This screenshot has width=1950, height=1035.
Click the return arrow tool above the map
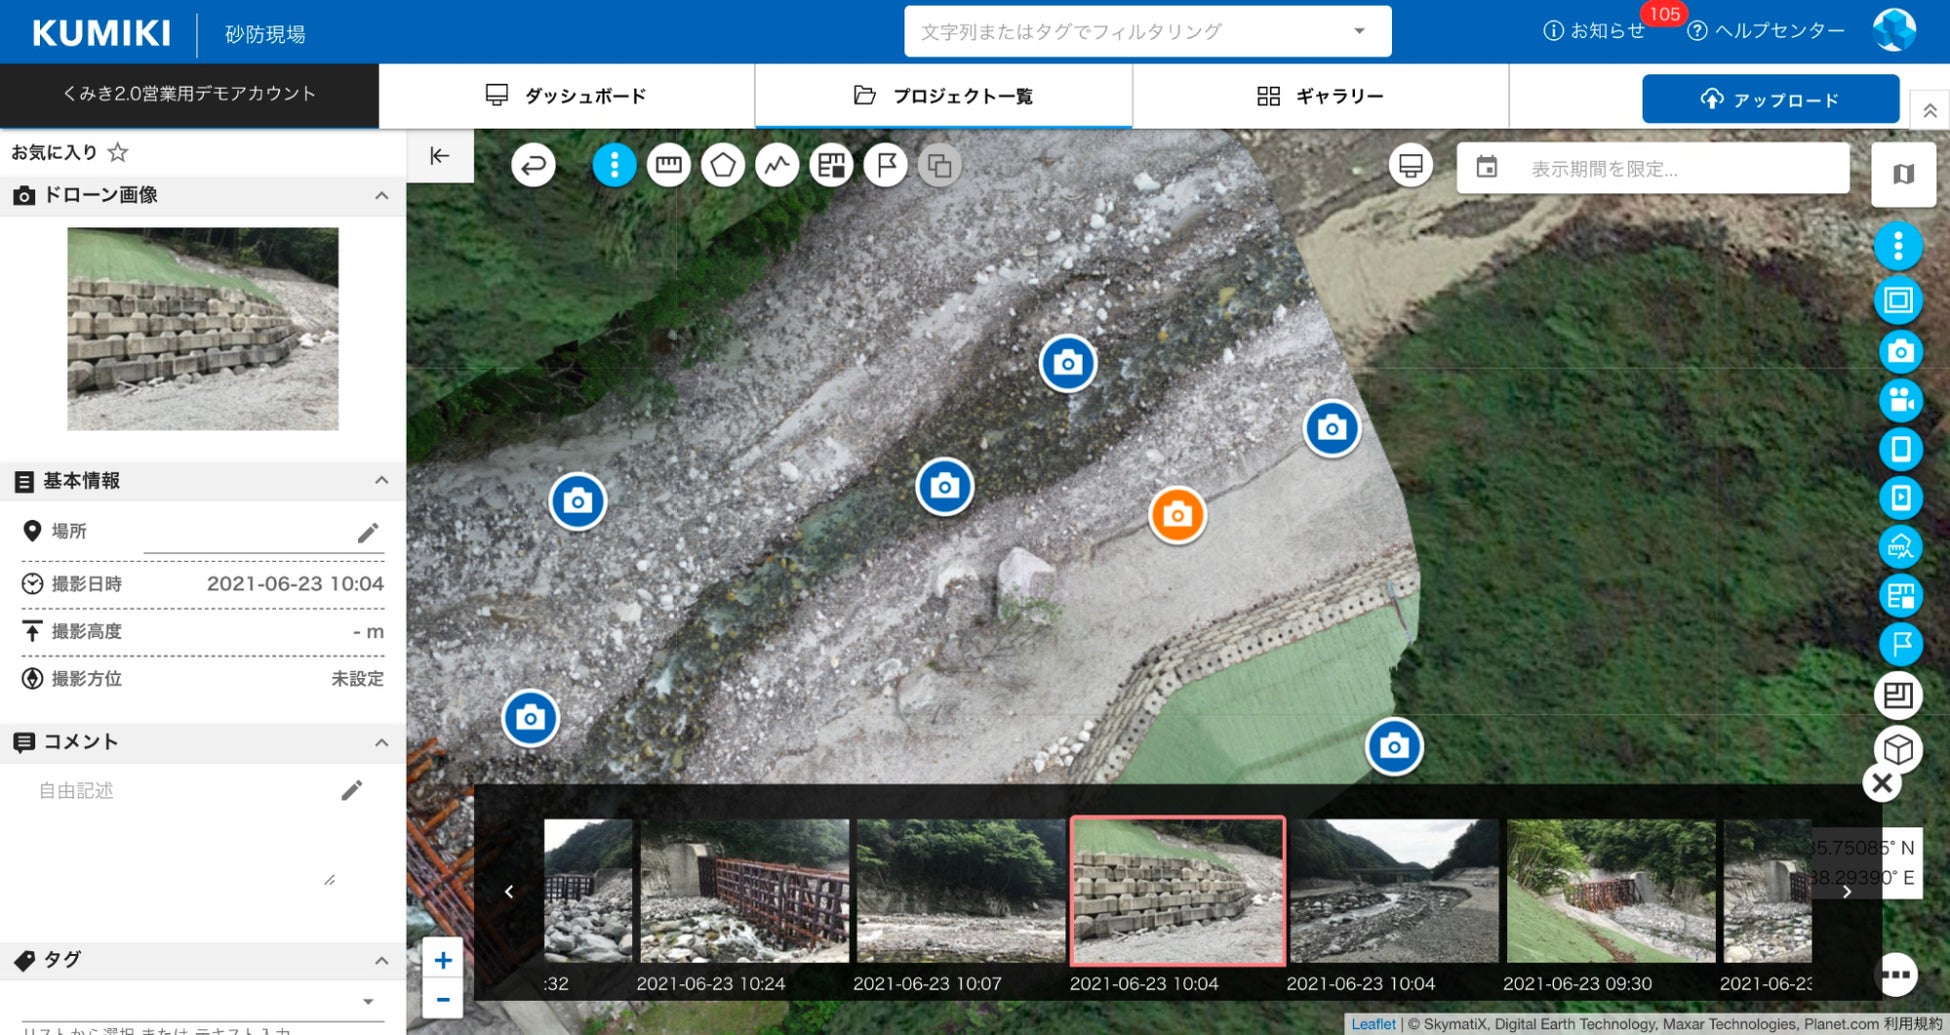coord(533,165)
